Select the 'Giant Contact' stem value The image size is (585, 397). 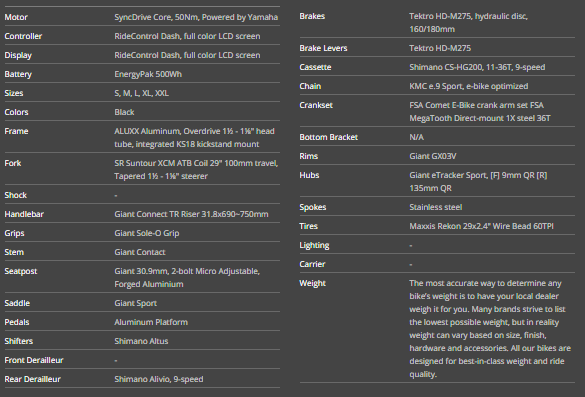(140, 252)
